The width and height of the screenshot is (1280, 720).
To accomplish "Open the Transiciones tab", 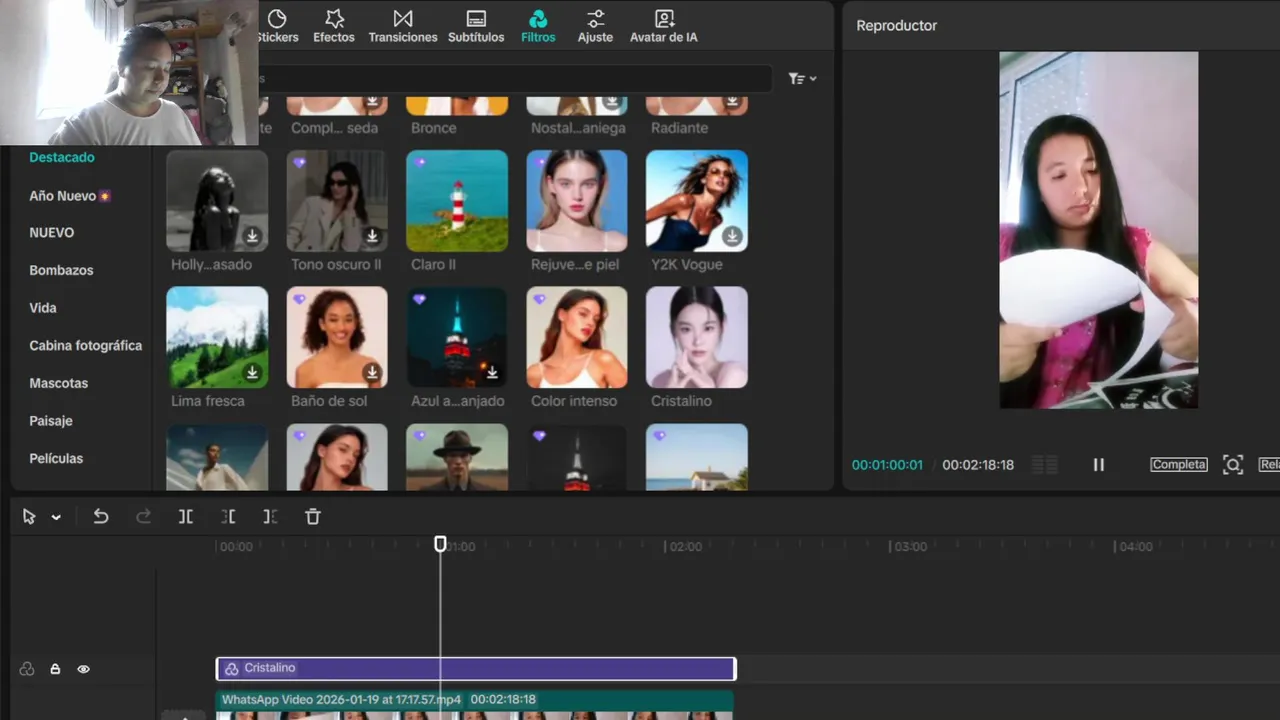I will tap(403, 26).
